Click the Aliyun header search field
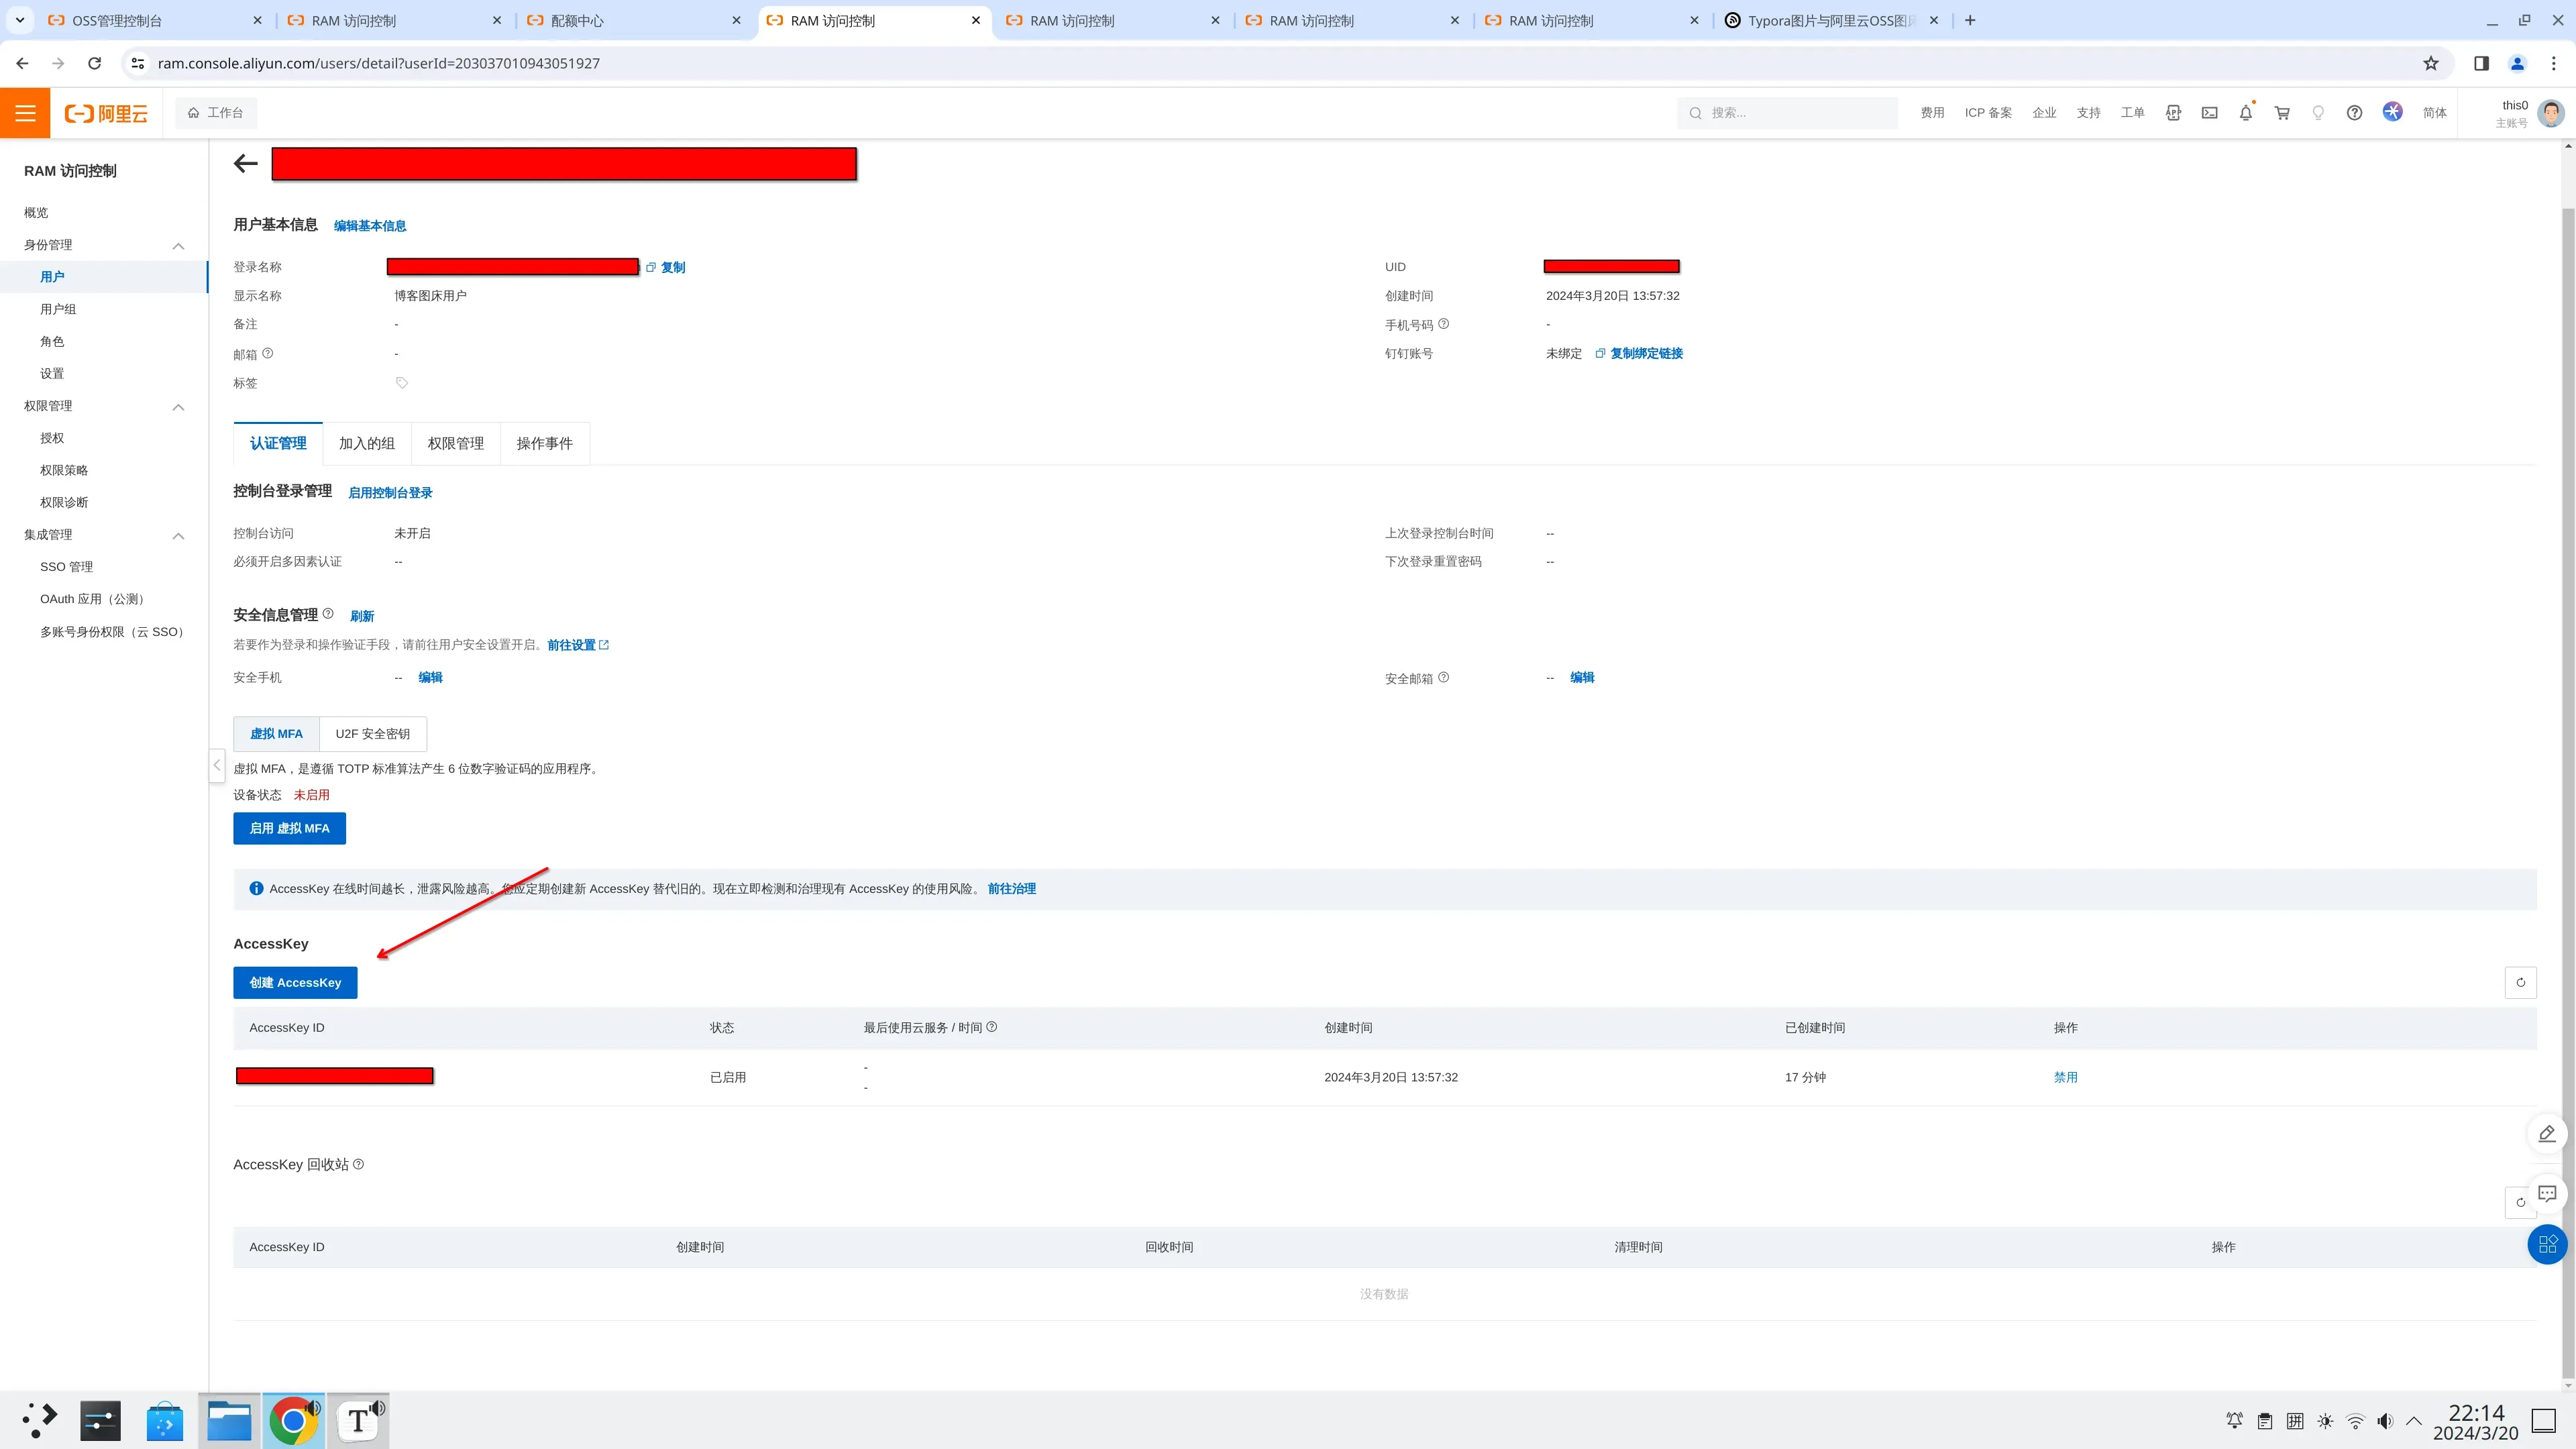Image resolution: width=2576 pixels, height=1449 pixels. 1790,113
